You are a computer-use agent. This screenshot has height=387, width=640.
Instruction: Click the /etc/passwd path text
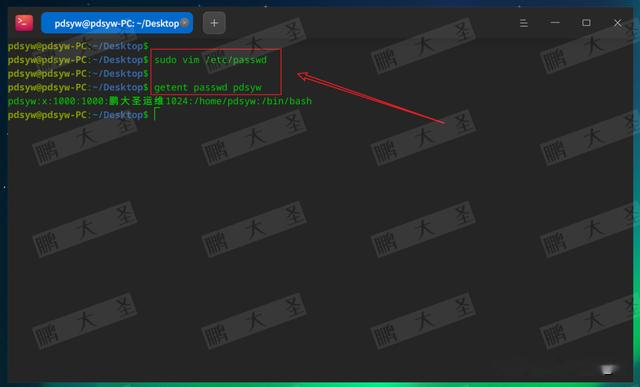pyautogui.click(x=236, y=60)
